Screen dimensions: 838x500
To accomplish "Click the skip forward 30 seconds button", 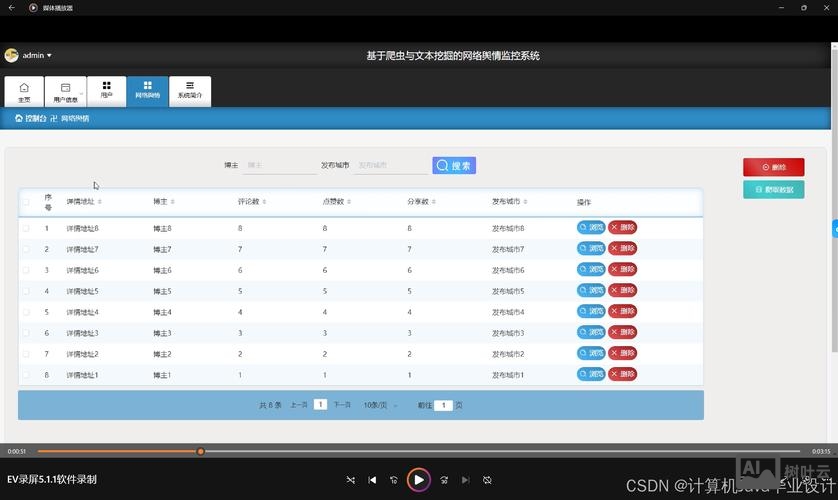I will [444, 480].
